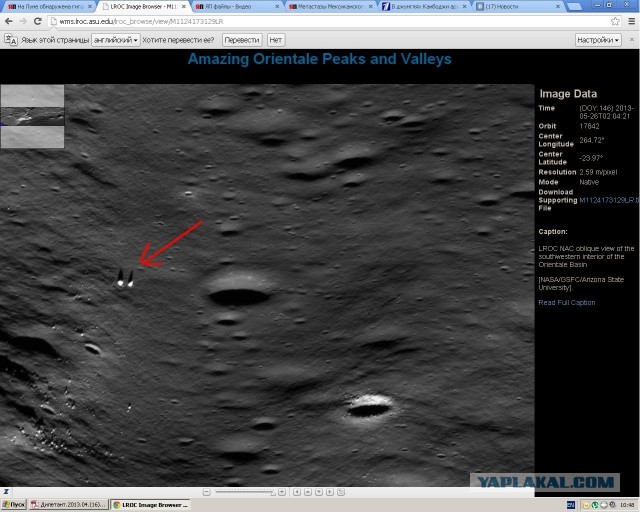Click the translate icon in the infobar
This screenshot has width=640, height=512.
pyautogui.click(x=11, y=40)
